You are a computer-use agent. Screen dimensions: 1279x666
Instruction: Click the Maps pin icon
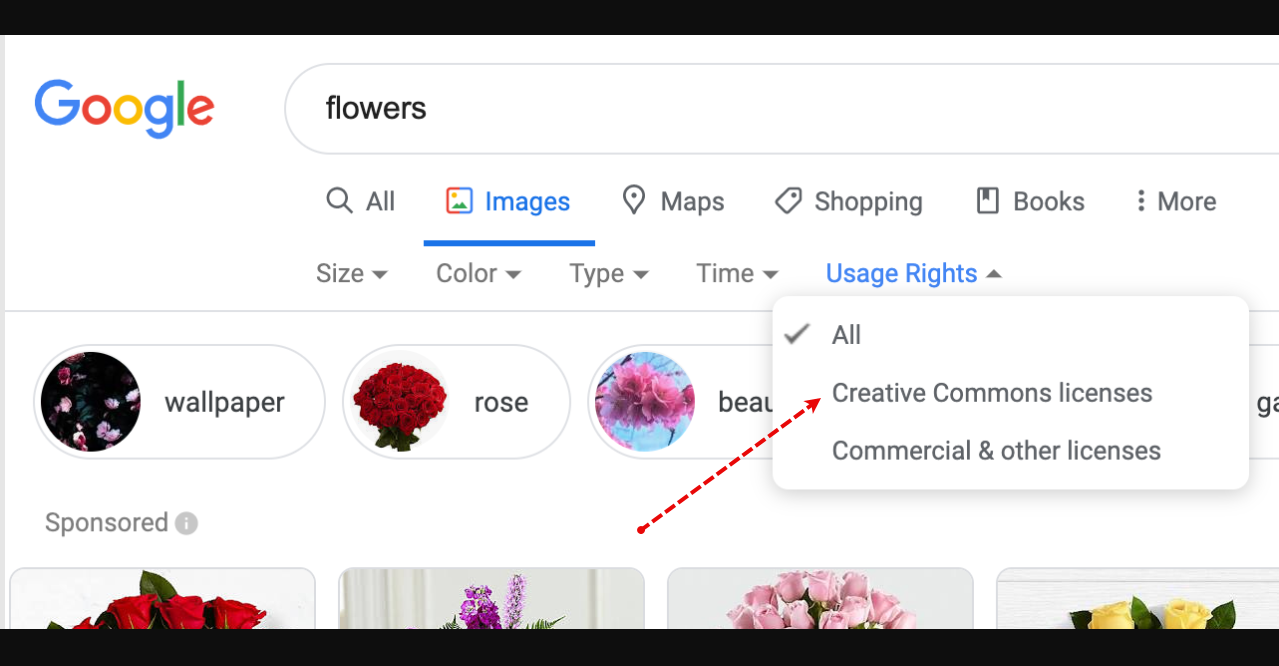(x=633, y=201)
